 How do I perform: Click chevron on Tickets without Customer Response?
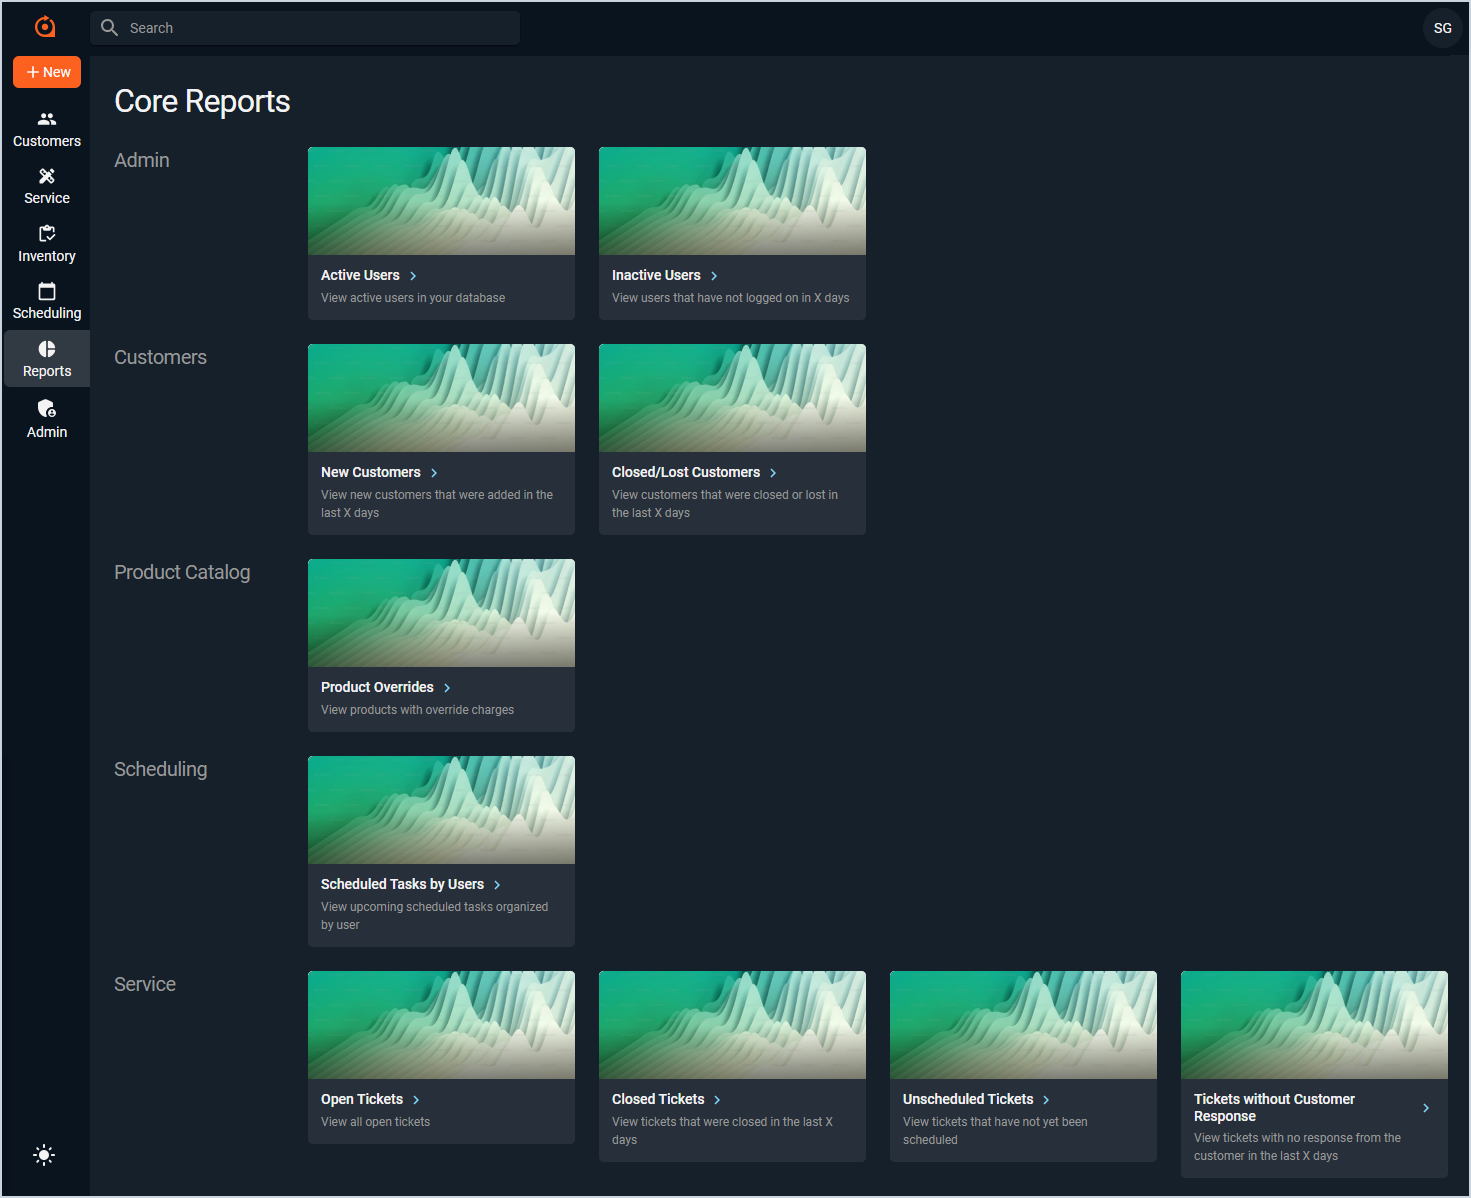(1426, 1108)
